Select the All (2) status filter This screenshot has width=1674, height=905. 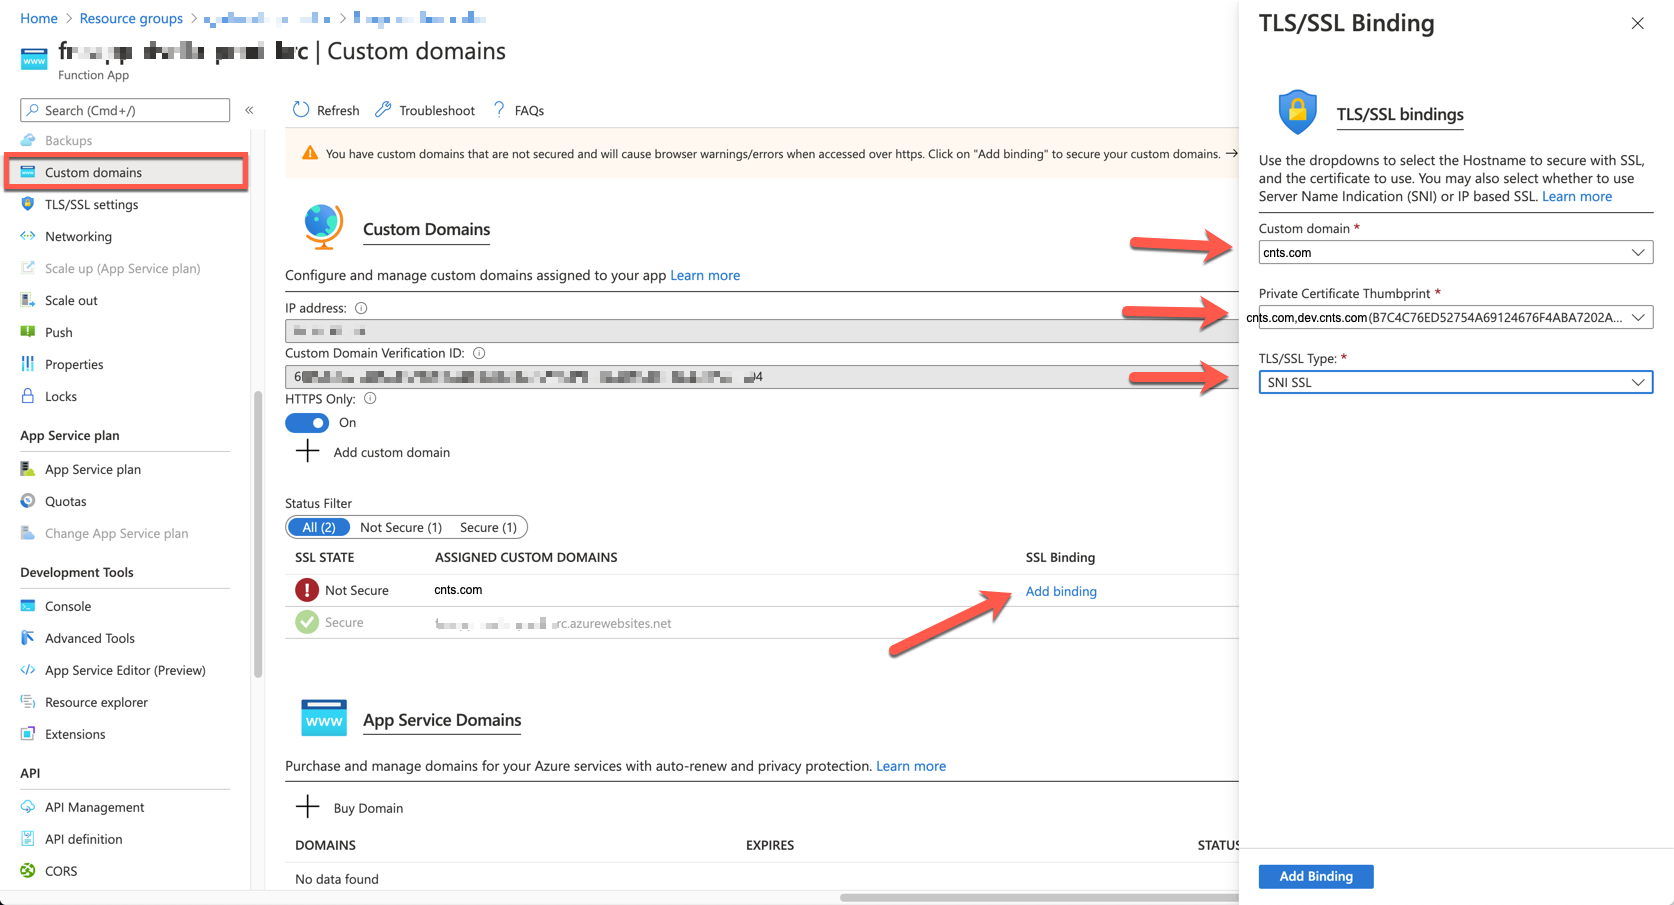[x=319, y=527]
